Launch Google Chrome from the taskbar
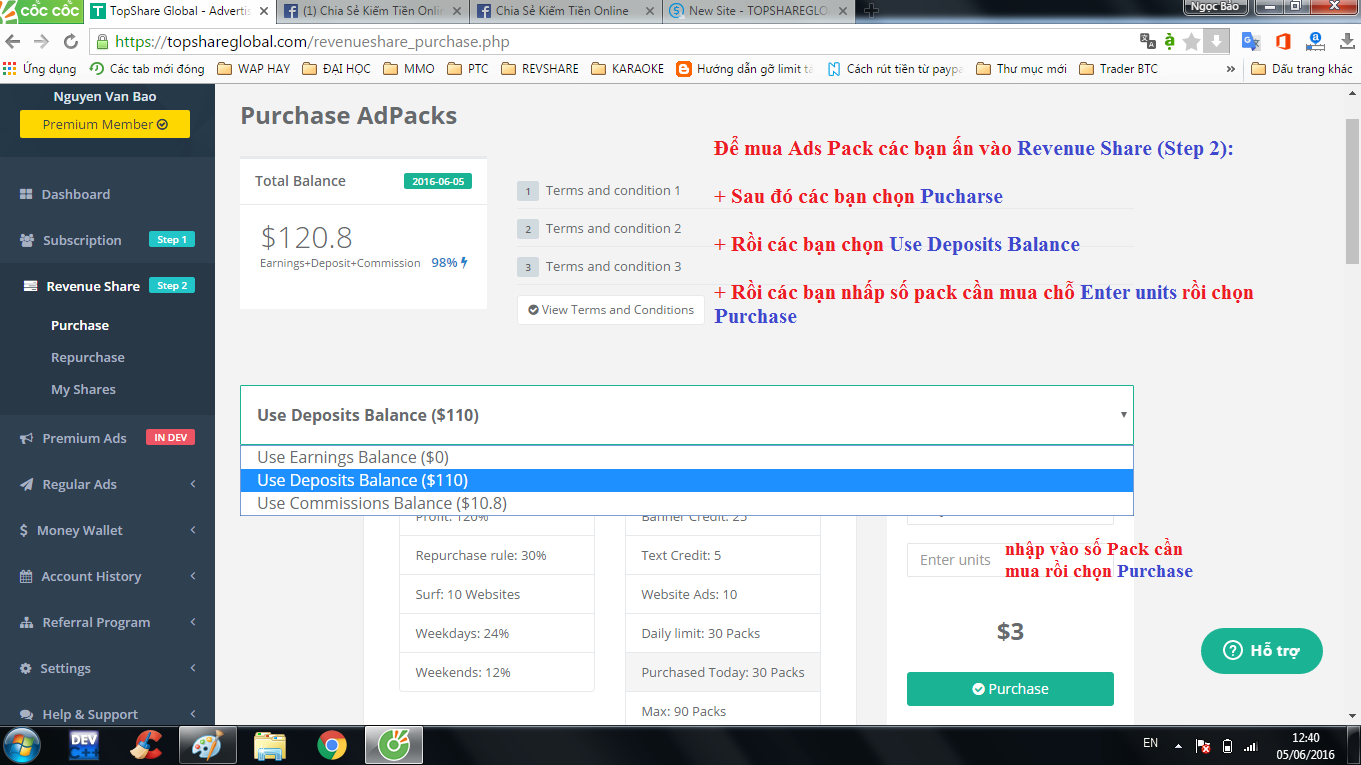The height and width of the screenshot is (765, 1361). tap(332, 746)
